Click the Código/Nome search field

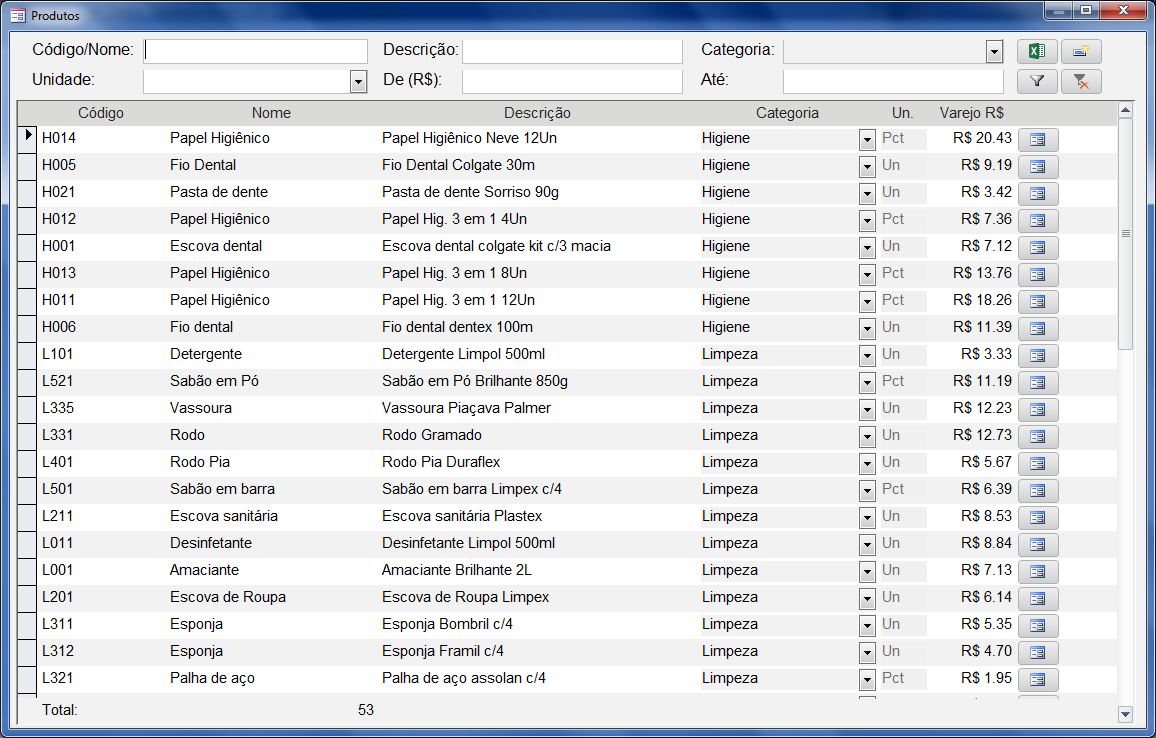click(x=256, y=51)
